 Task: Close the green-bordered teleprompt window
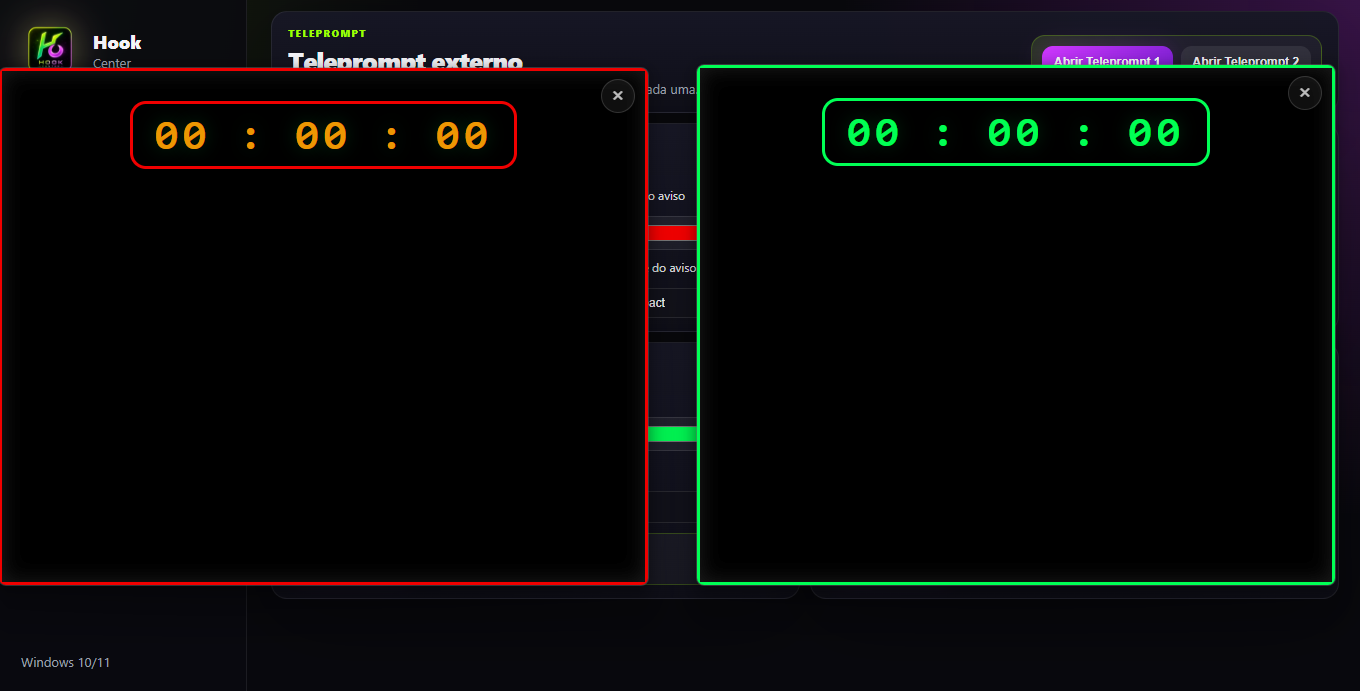pos(1305,93)
